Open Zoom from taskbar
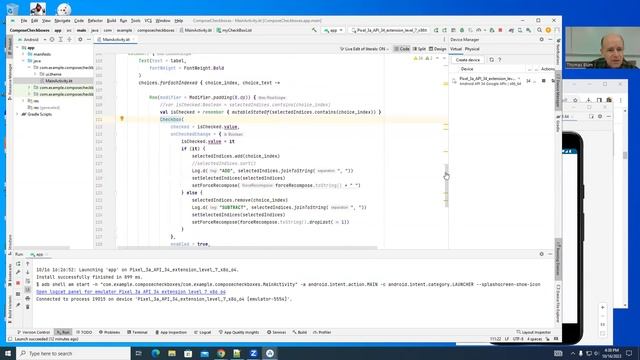 coord(253,353)
